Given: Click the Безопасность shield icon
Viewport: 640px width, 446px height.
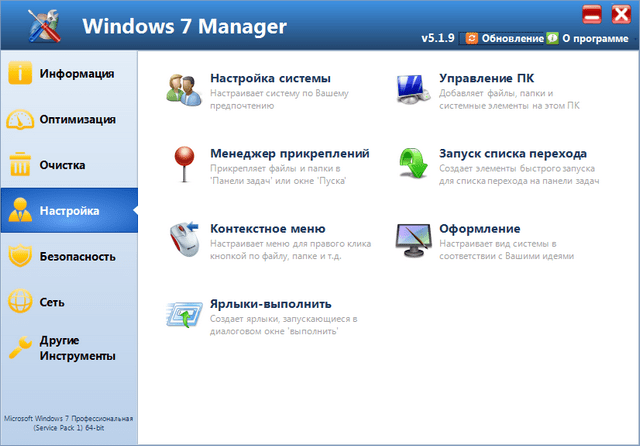Looking at the screenshot, I should coord(20,256).
